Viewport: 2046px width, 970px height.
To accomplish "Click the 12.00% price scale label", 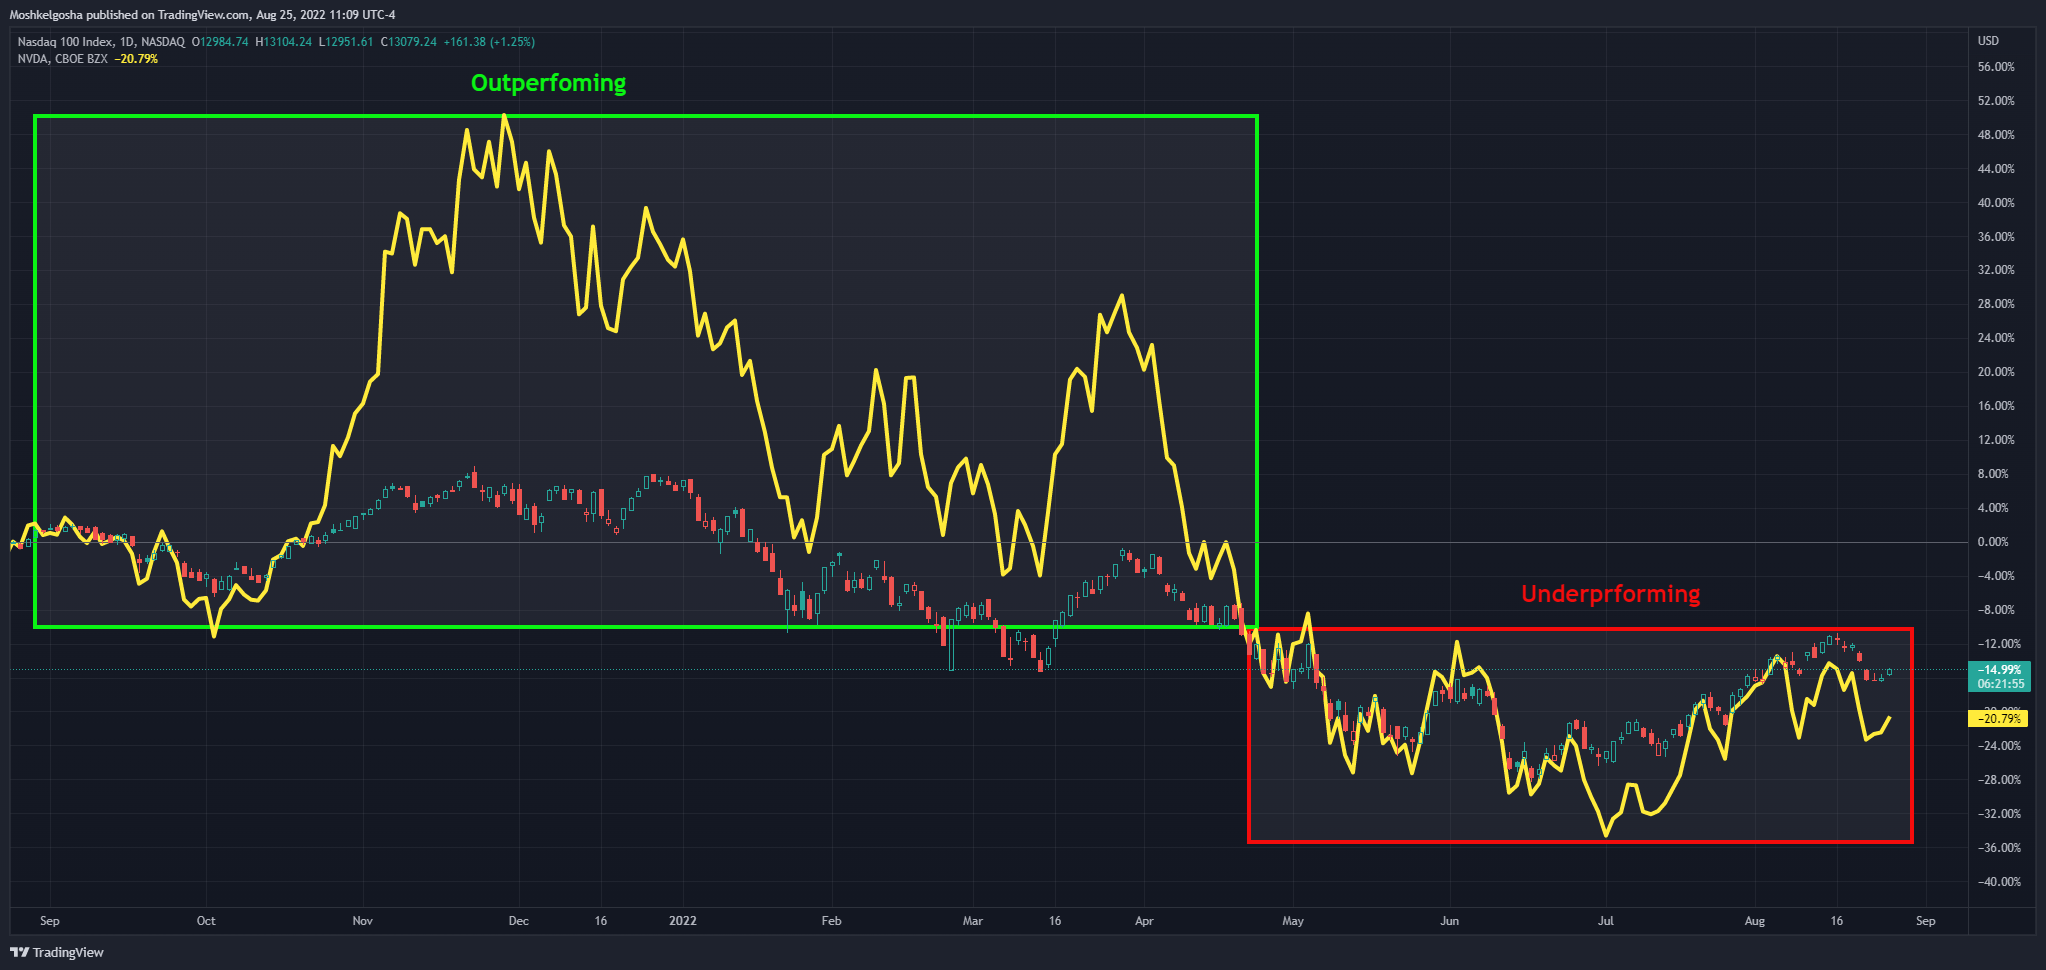I will pyautogui.click(x=1996, y=440).
